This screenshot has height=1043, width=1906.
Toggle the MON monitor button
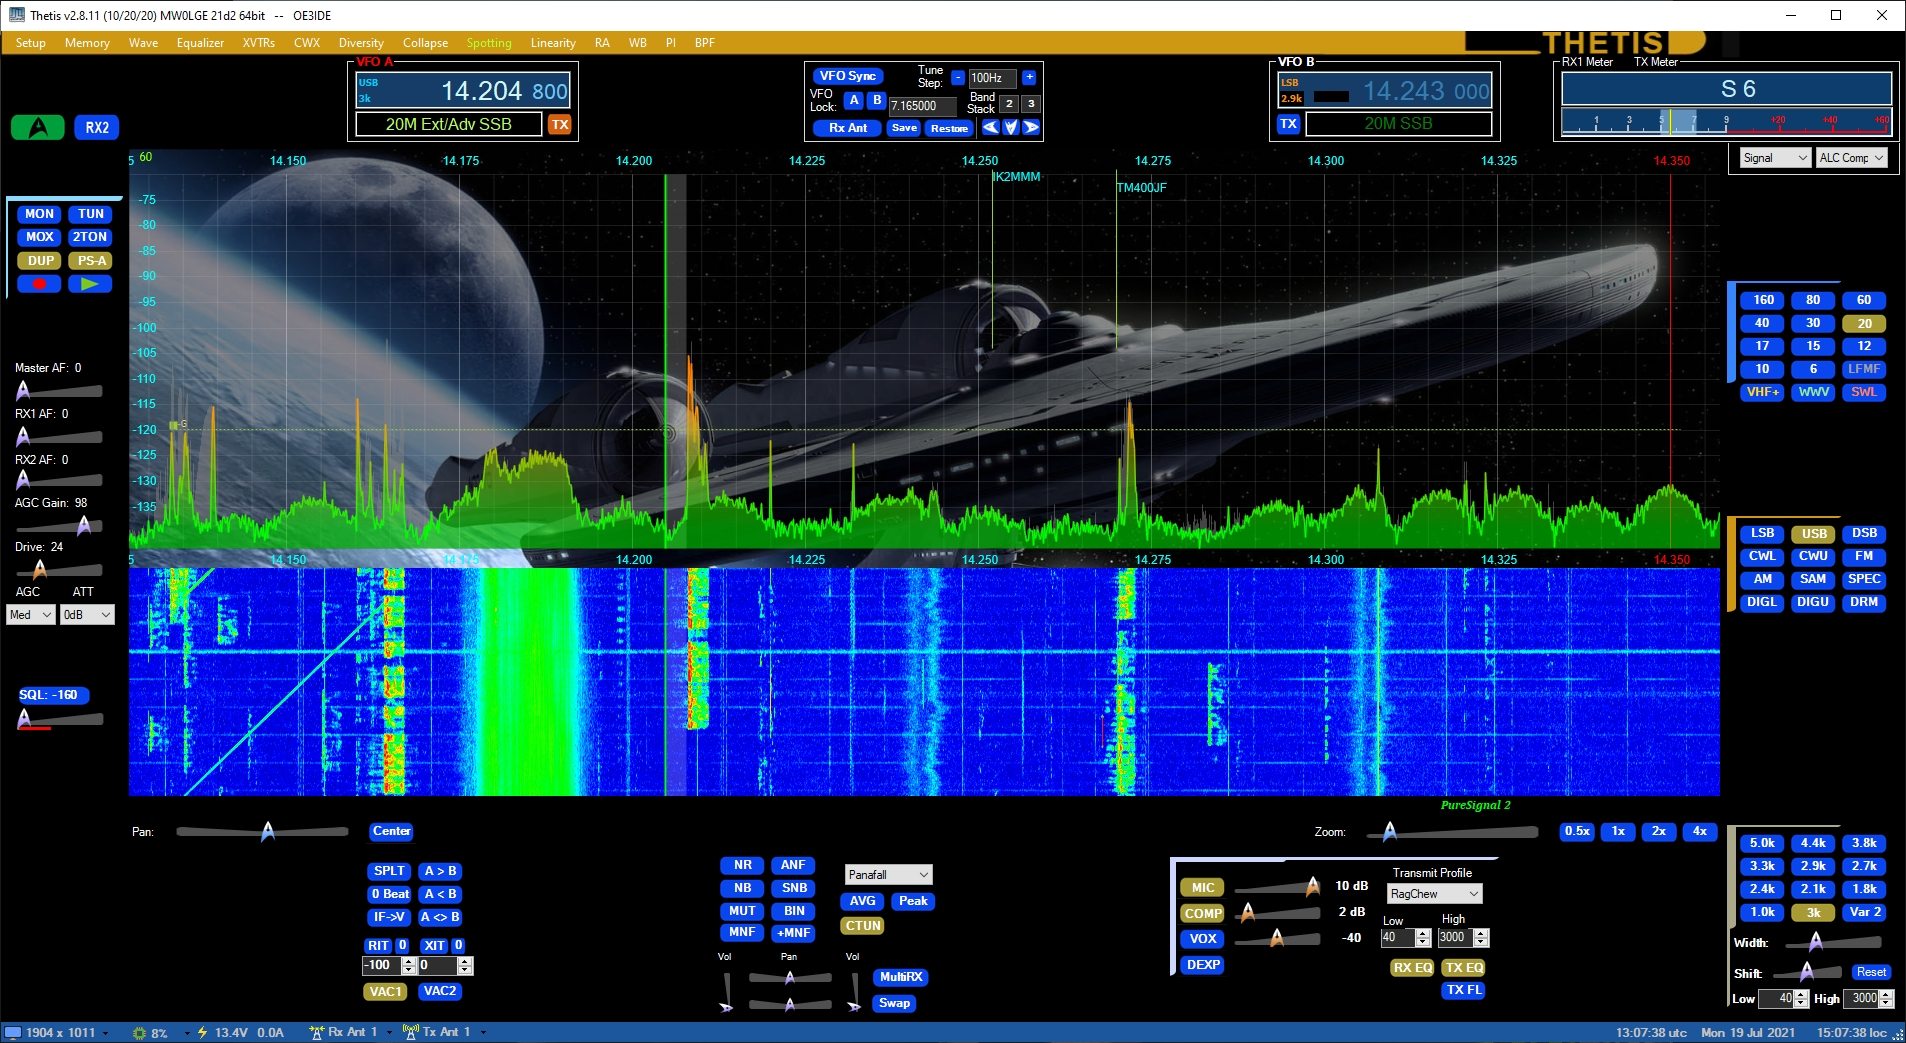tap(39, 213)
